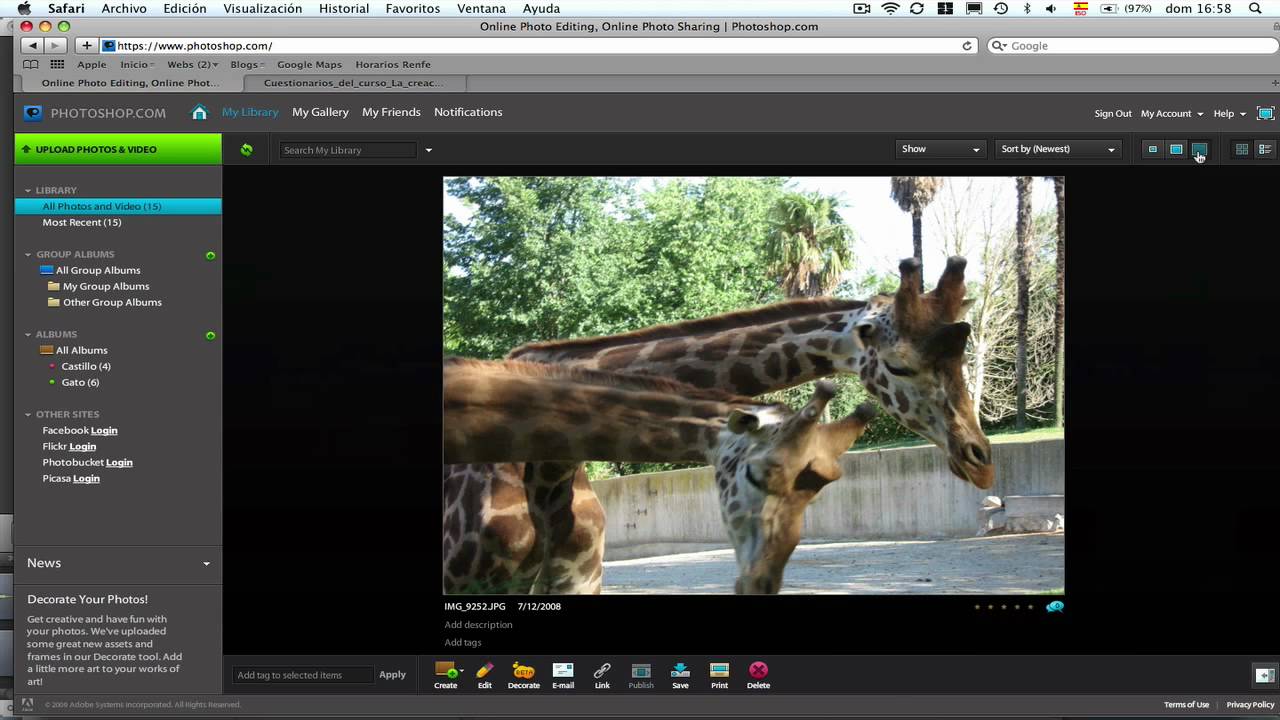Select the medium thumbnail size view
The height and width of the screenshot is (720, 1280).
1176,149
